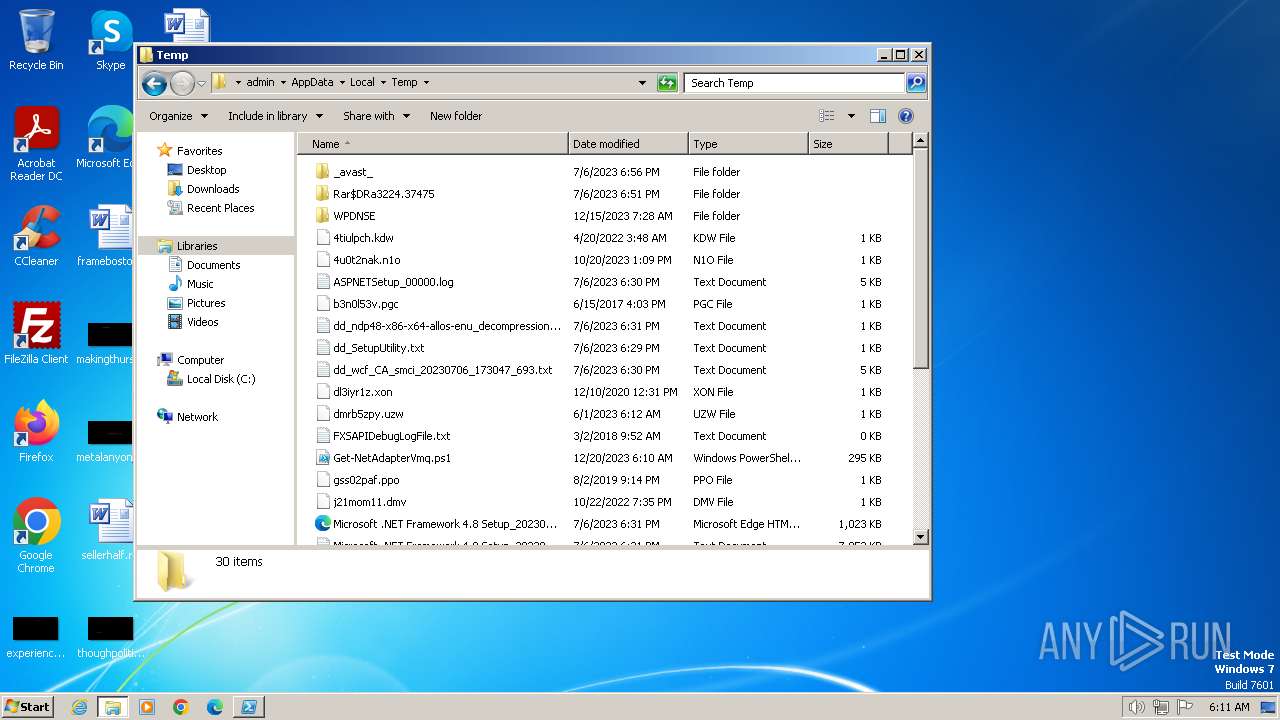Select FXSAPIDebugLogFile.txt
1280x720 pixels.
click(x=391, y=436)
